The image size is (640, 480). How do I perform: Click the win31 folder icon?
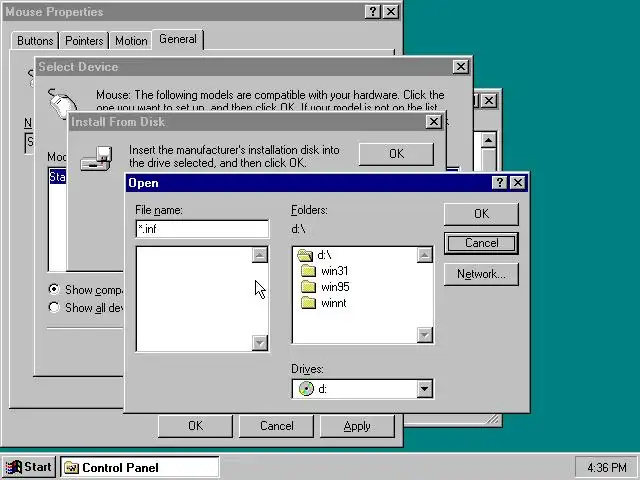click(309, 271)
